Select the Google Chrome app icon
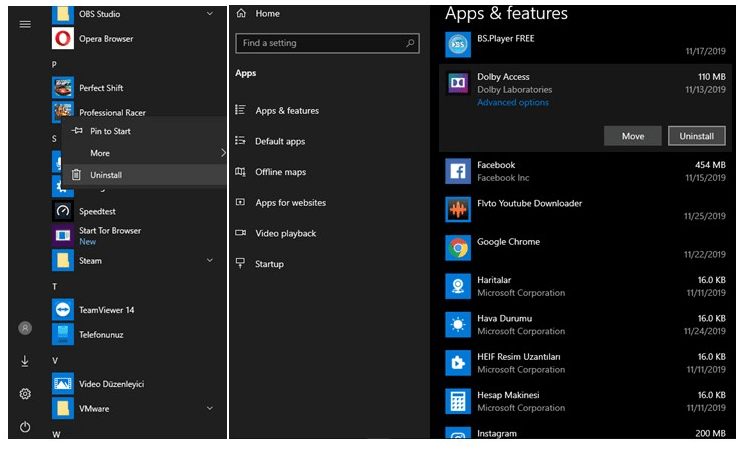 pyautogui.click(x=459, y=248)
